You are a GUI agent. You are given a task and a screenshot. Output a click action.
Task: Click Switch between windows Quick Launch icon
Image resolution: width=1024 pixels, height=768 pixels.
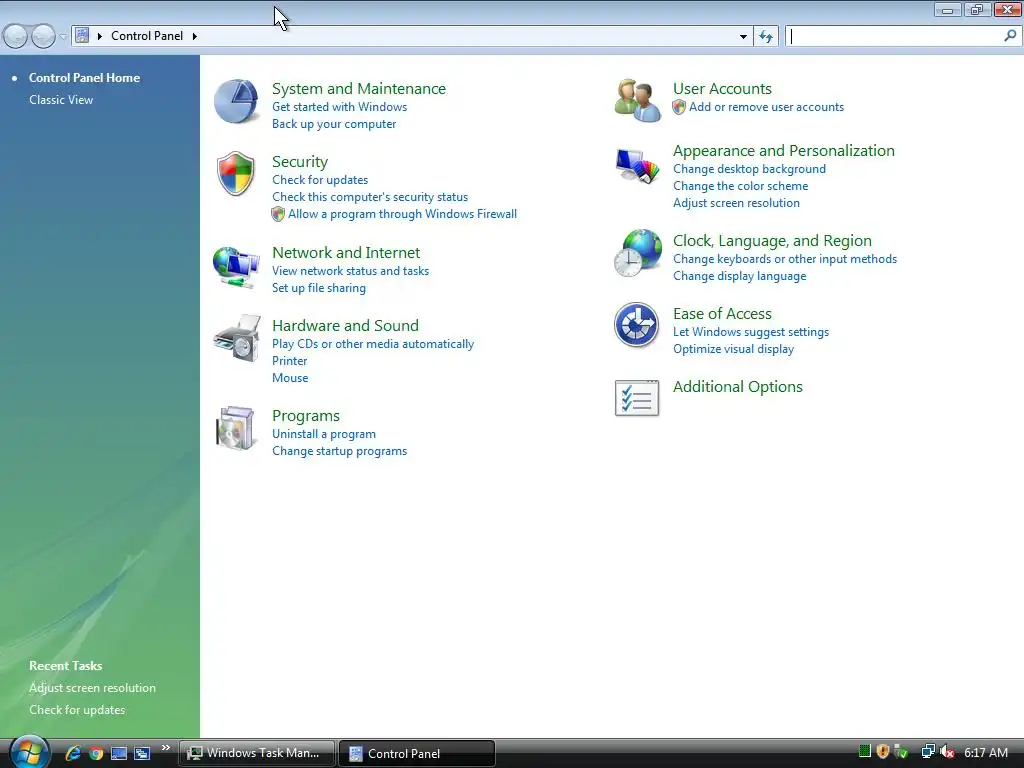tap(142, 753)
